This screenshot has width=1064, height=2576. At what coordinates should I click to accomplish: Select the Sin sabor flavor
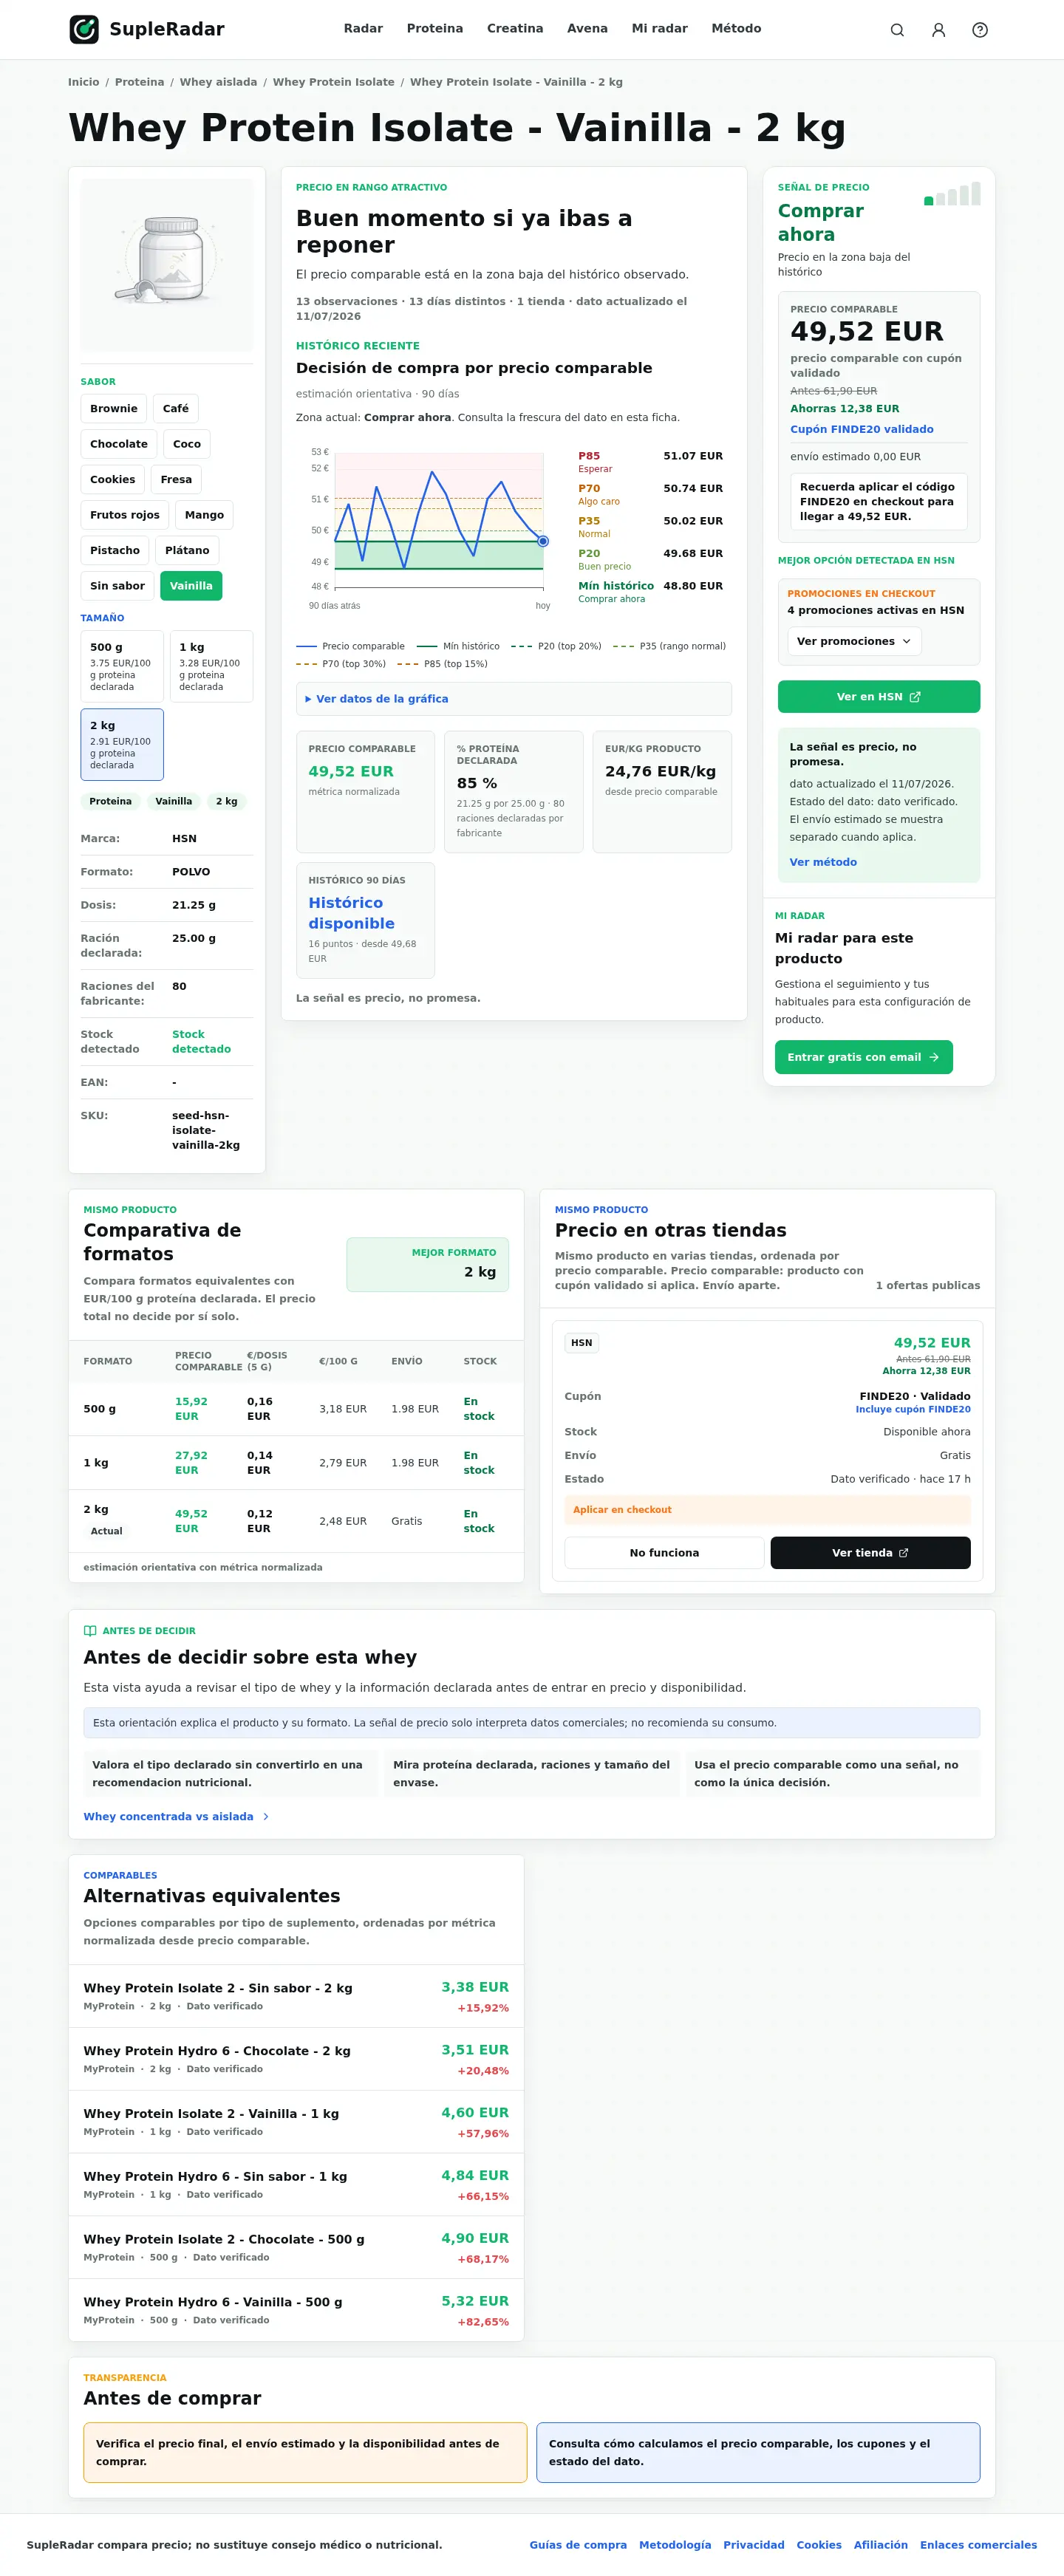point(117,586)
